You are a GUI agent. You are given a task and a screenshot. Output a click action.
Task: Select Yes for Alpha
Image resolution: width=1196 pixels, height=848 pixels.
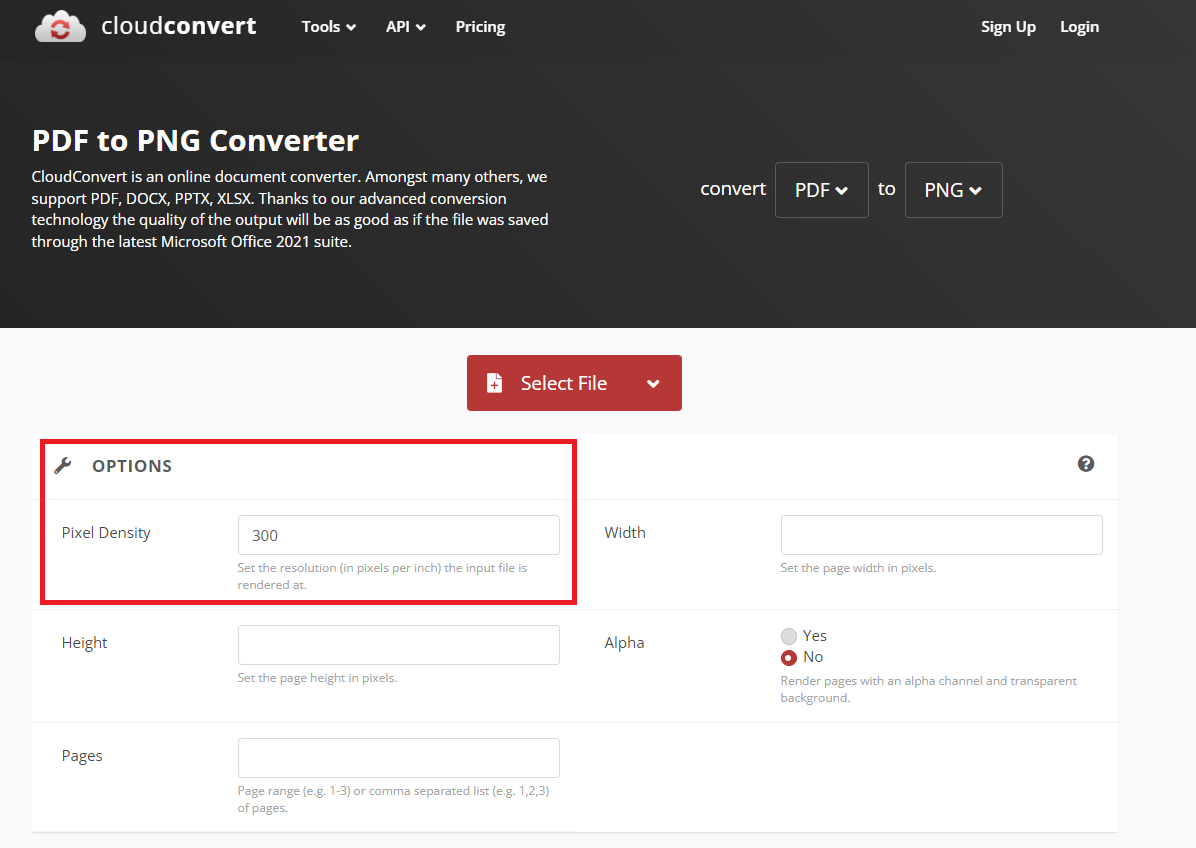(x=789, y=636)
